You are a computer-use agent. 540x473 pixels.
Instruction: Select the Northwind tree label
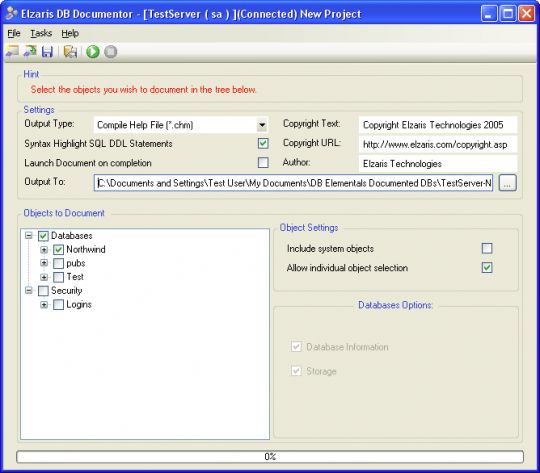tap(86, 249)
